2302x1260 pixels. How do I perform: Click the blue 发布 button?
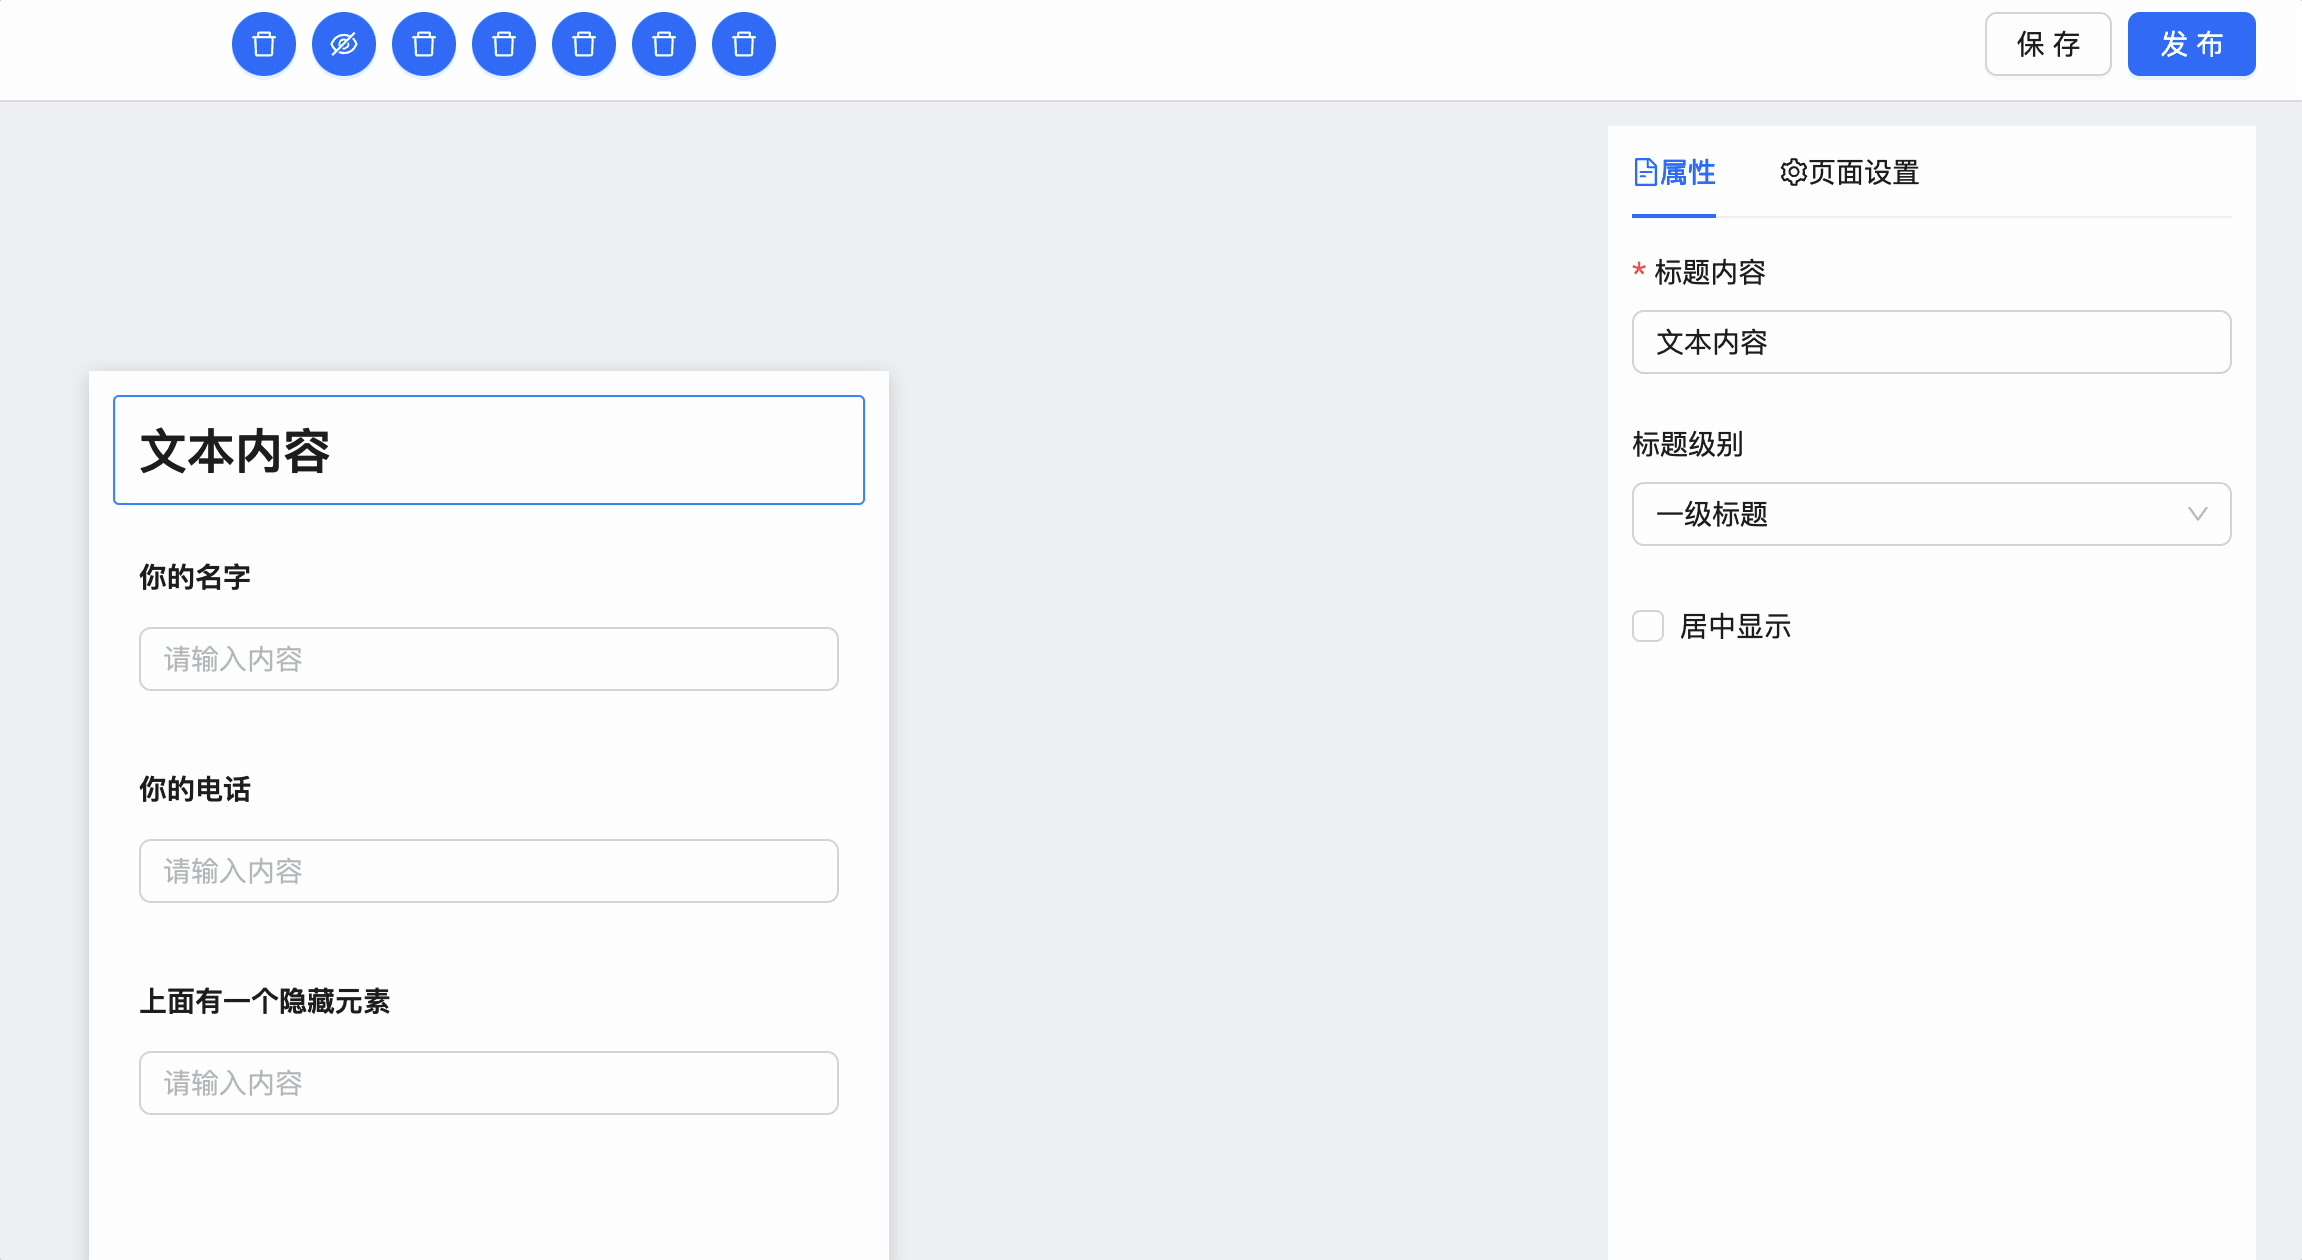pyautogui.click(x=2191, y=44)
